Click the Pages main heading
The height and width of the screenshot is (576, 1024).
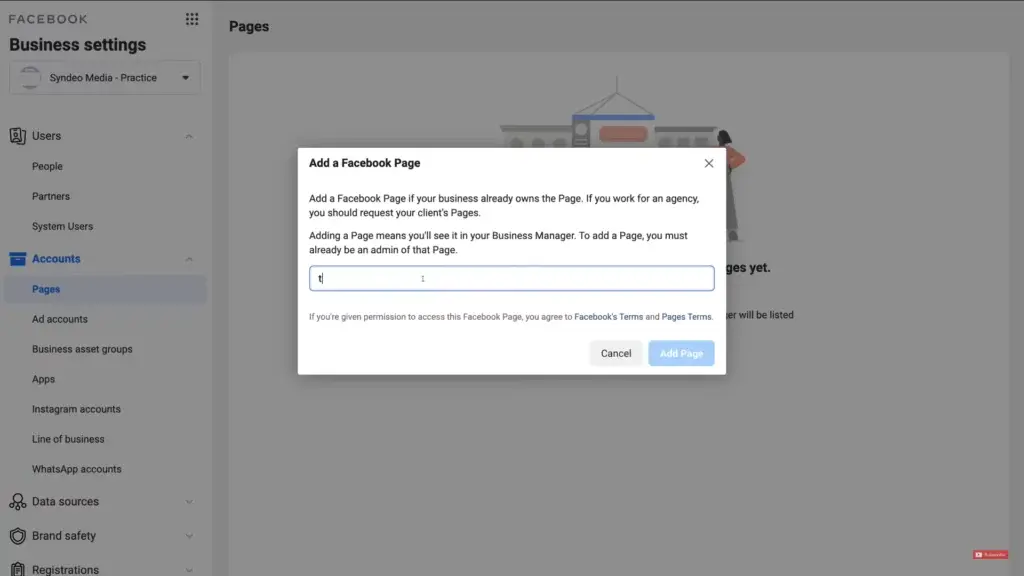pyautogui.click(x=249, y=26)
